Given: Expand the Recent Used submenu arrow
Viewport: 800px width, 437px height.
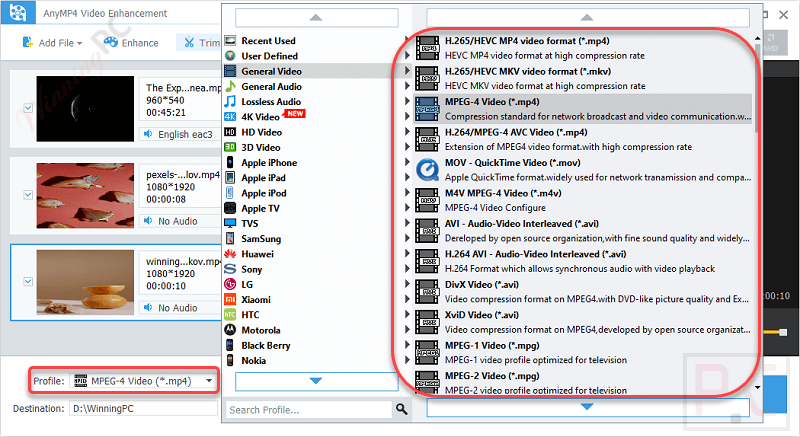Looking at the screenshot, I should [x=407, y=40].
